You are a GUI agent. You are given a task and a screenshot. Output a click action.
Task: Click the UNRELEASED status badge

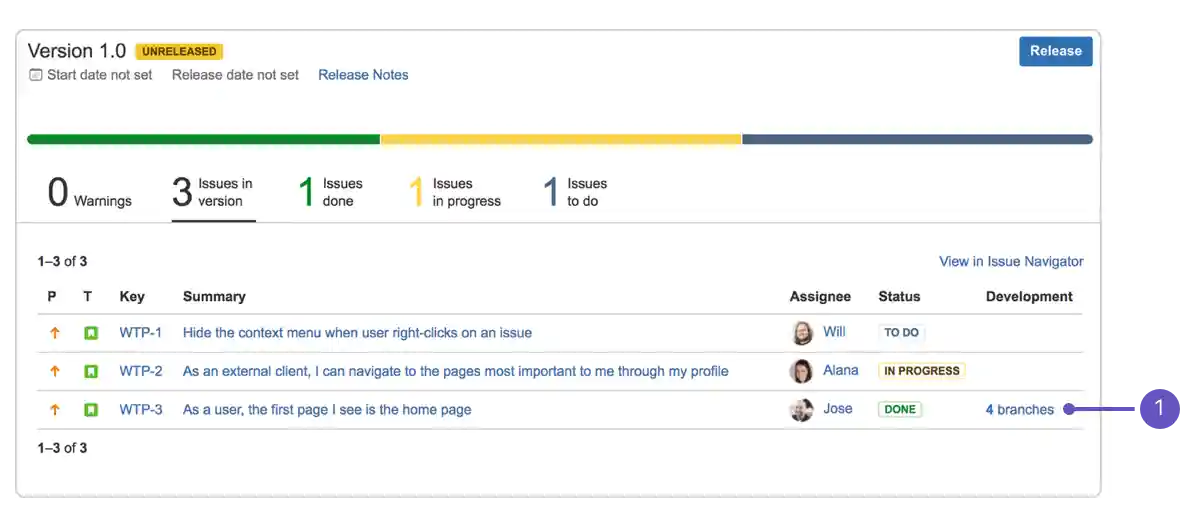[179, 51]
